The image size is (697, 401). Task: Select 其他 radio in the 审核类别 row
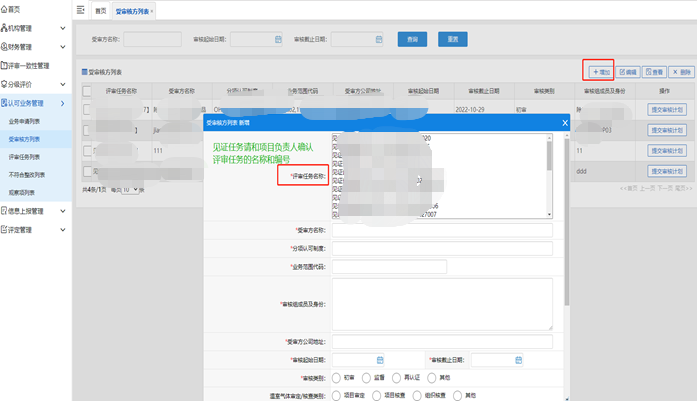[432, 378]
